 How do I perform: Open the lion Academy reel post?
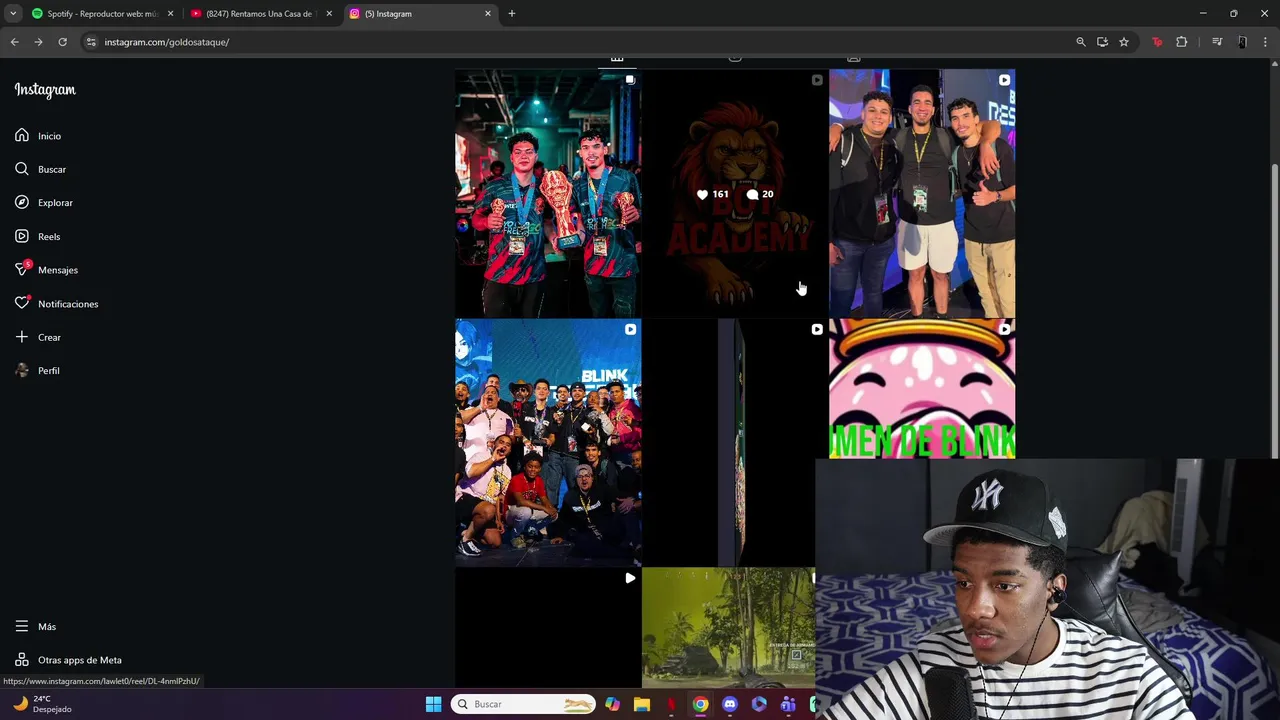[735, 193]
